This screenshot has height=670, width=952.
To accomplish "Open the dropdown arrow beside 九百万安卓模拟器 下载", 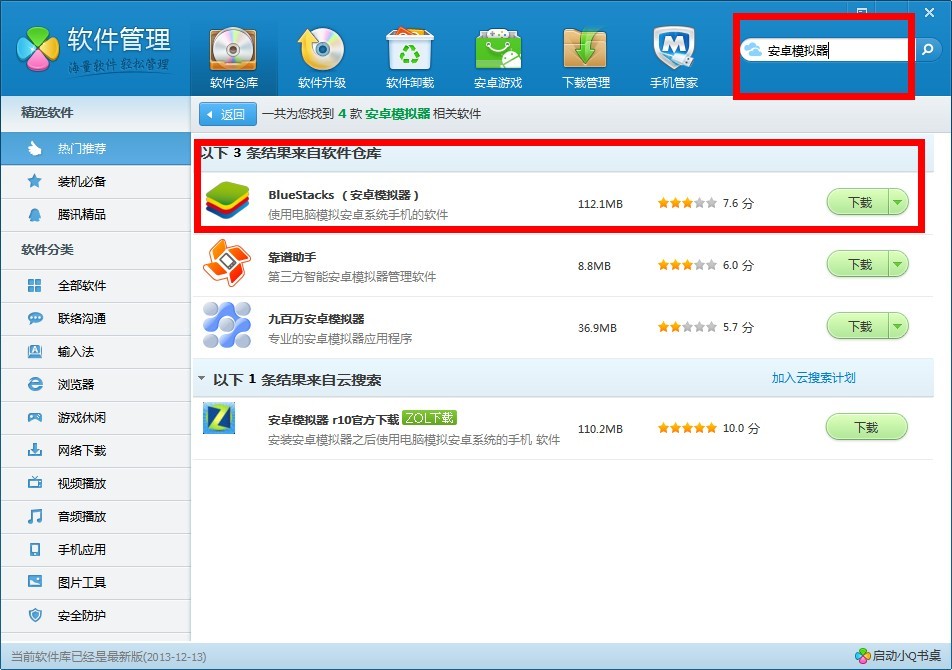I will coord(899,327).
